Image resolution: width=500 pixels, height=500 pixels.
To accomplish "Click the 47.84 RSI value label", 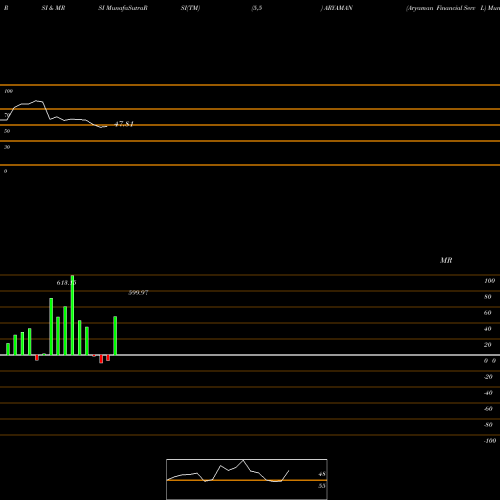I will [x=124, y=124].
